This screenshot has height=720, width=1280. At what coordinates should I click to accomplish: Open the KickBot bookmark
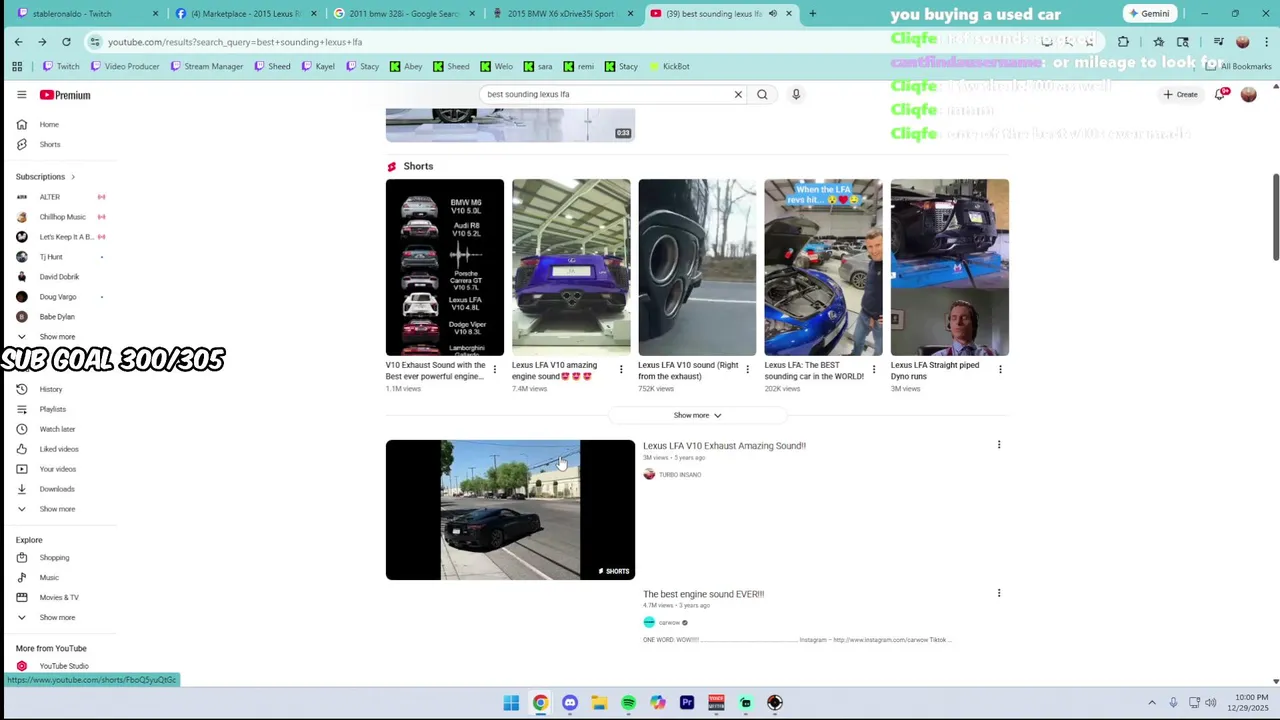(x=669, y=66)
